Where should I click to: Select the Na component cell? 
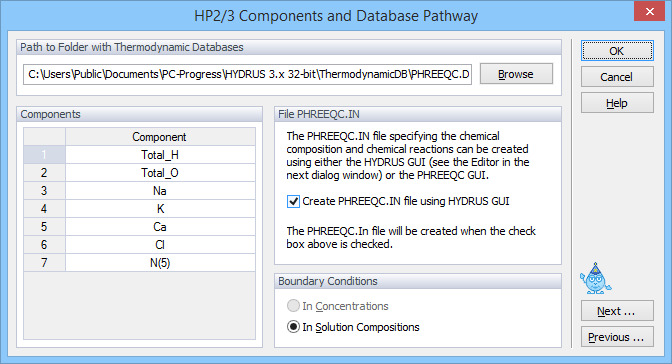click(x=160, y=191)
